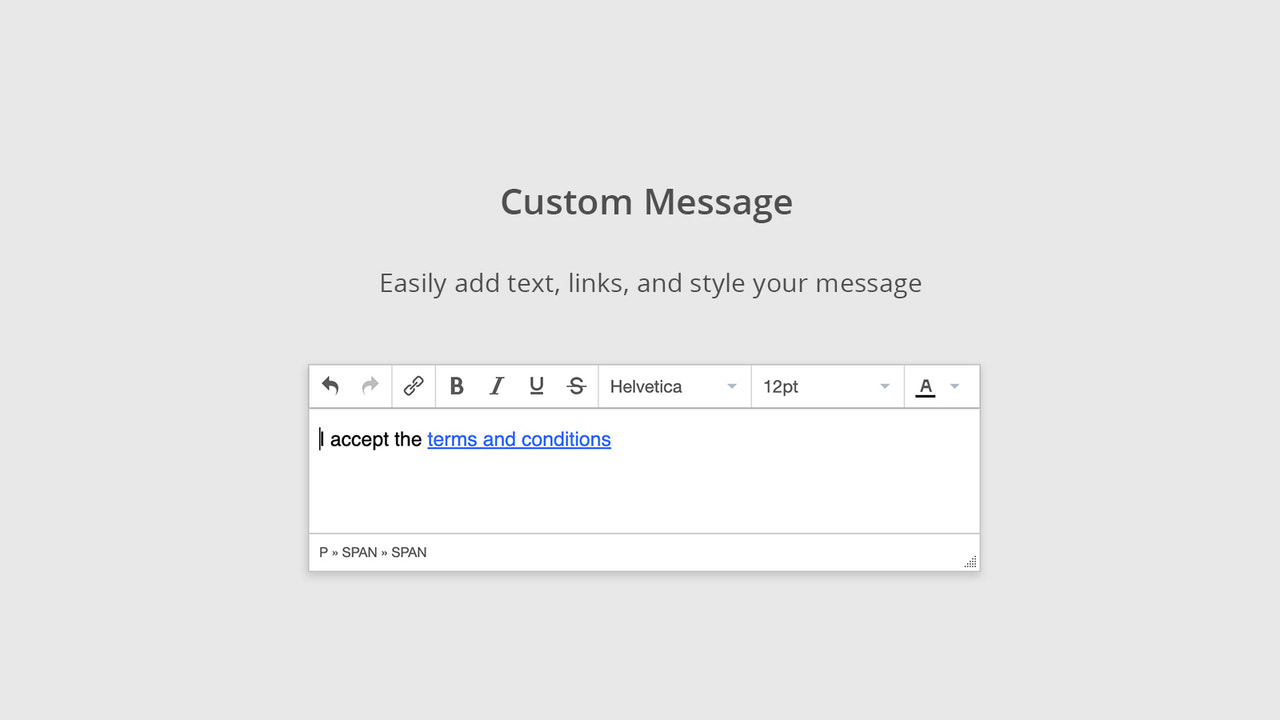Select the first SPAN in the status breadcrumb

[x=358, y=552]
